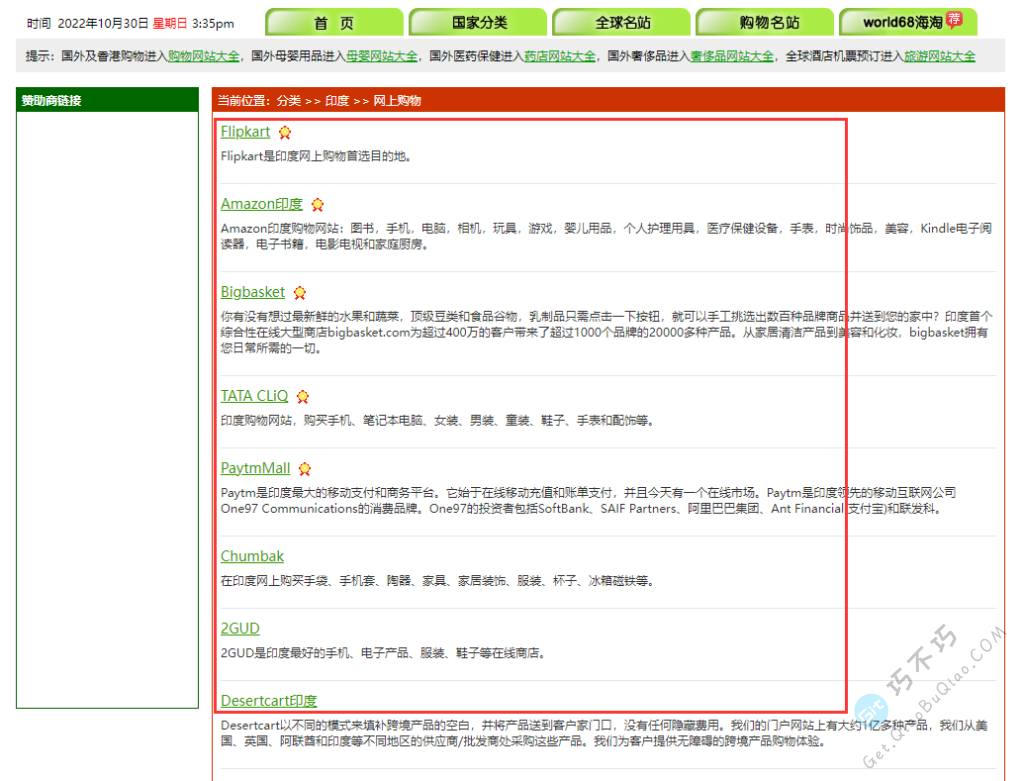Open the Flipkart site link

[245, 132]
